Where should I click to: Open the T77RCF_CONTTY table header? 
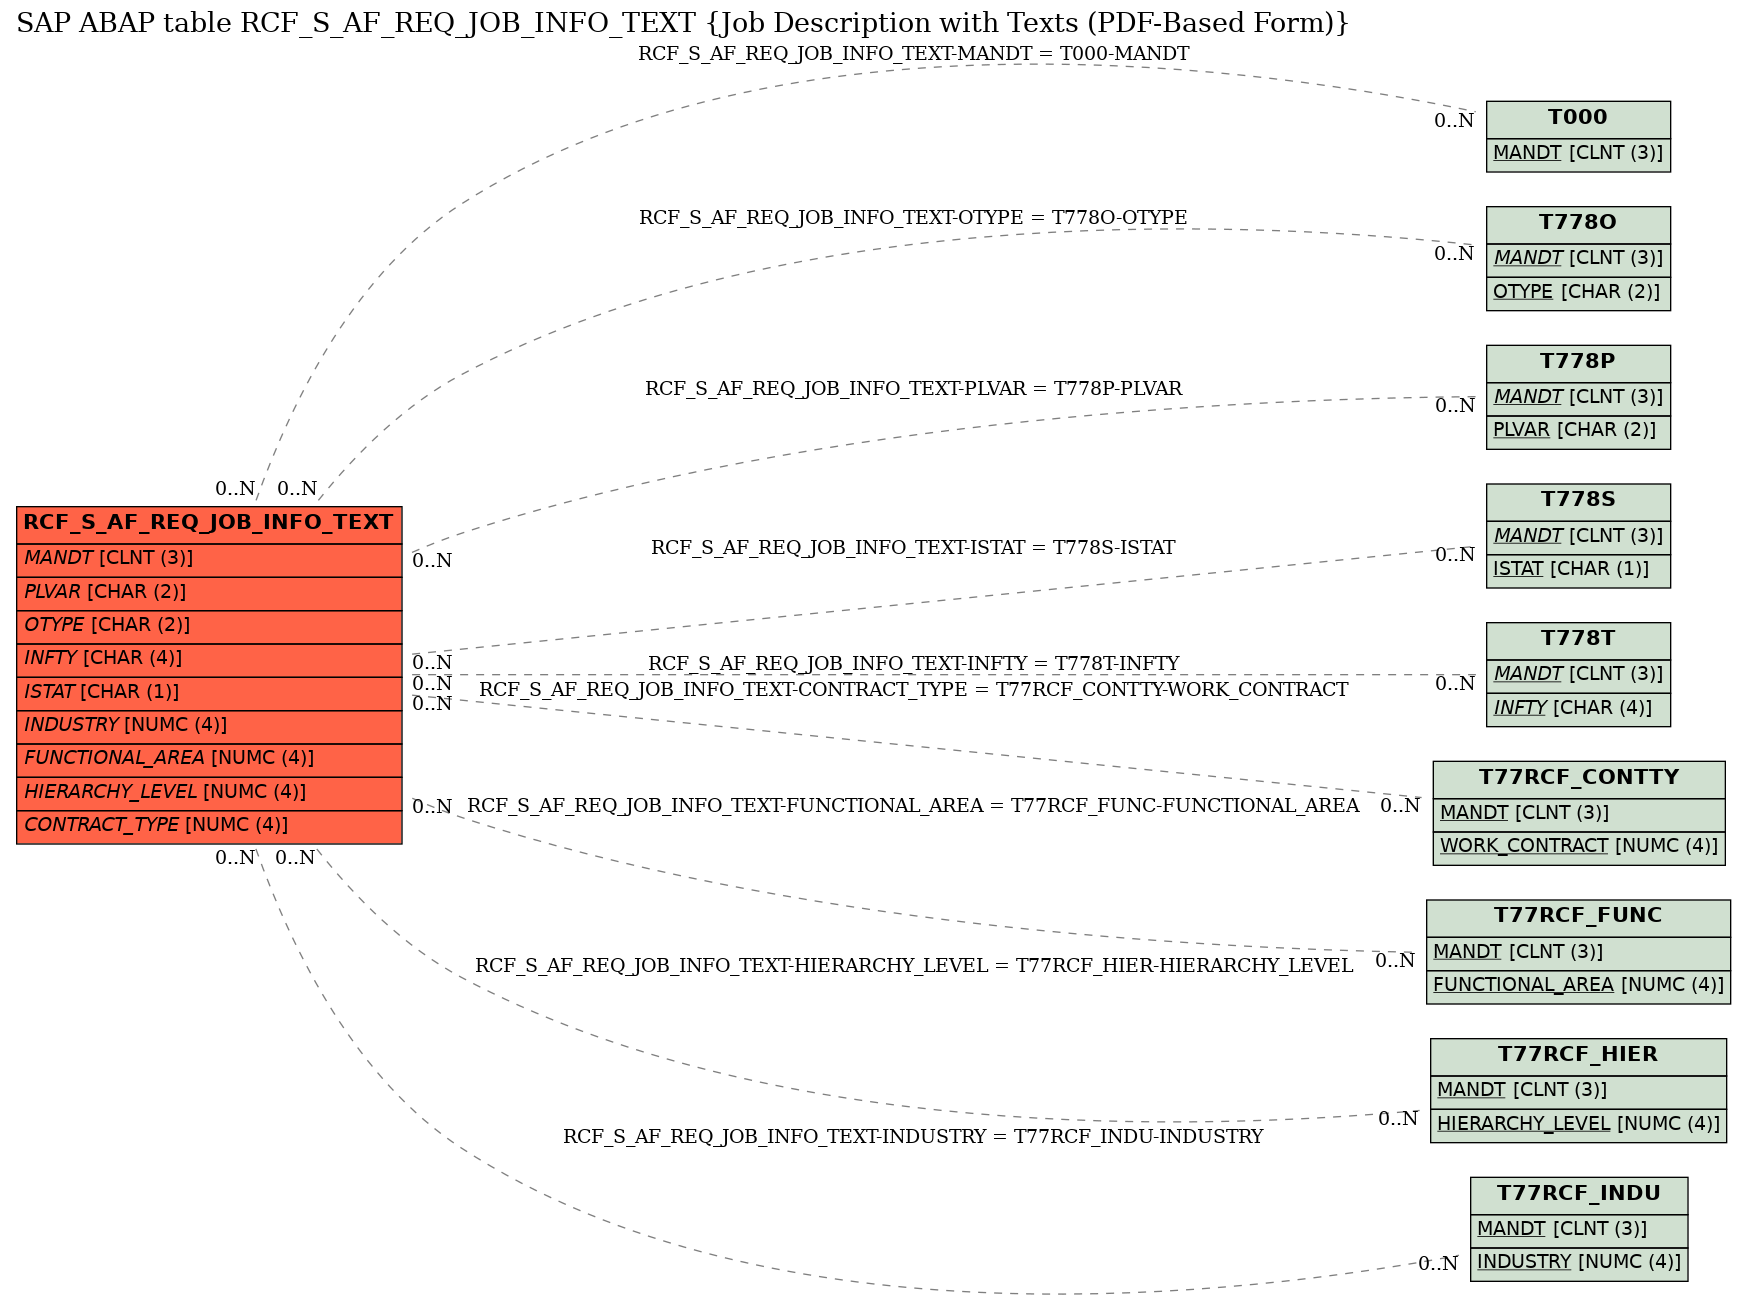click(1579, 779)
